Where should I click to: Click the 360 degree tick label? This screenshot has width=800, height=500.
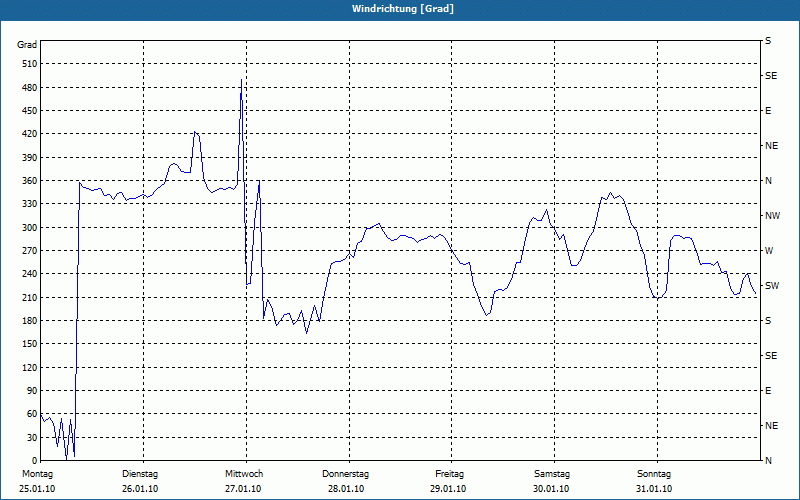30,181
